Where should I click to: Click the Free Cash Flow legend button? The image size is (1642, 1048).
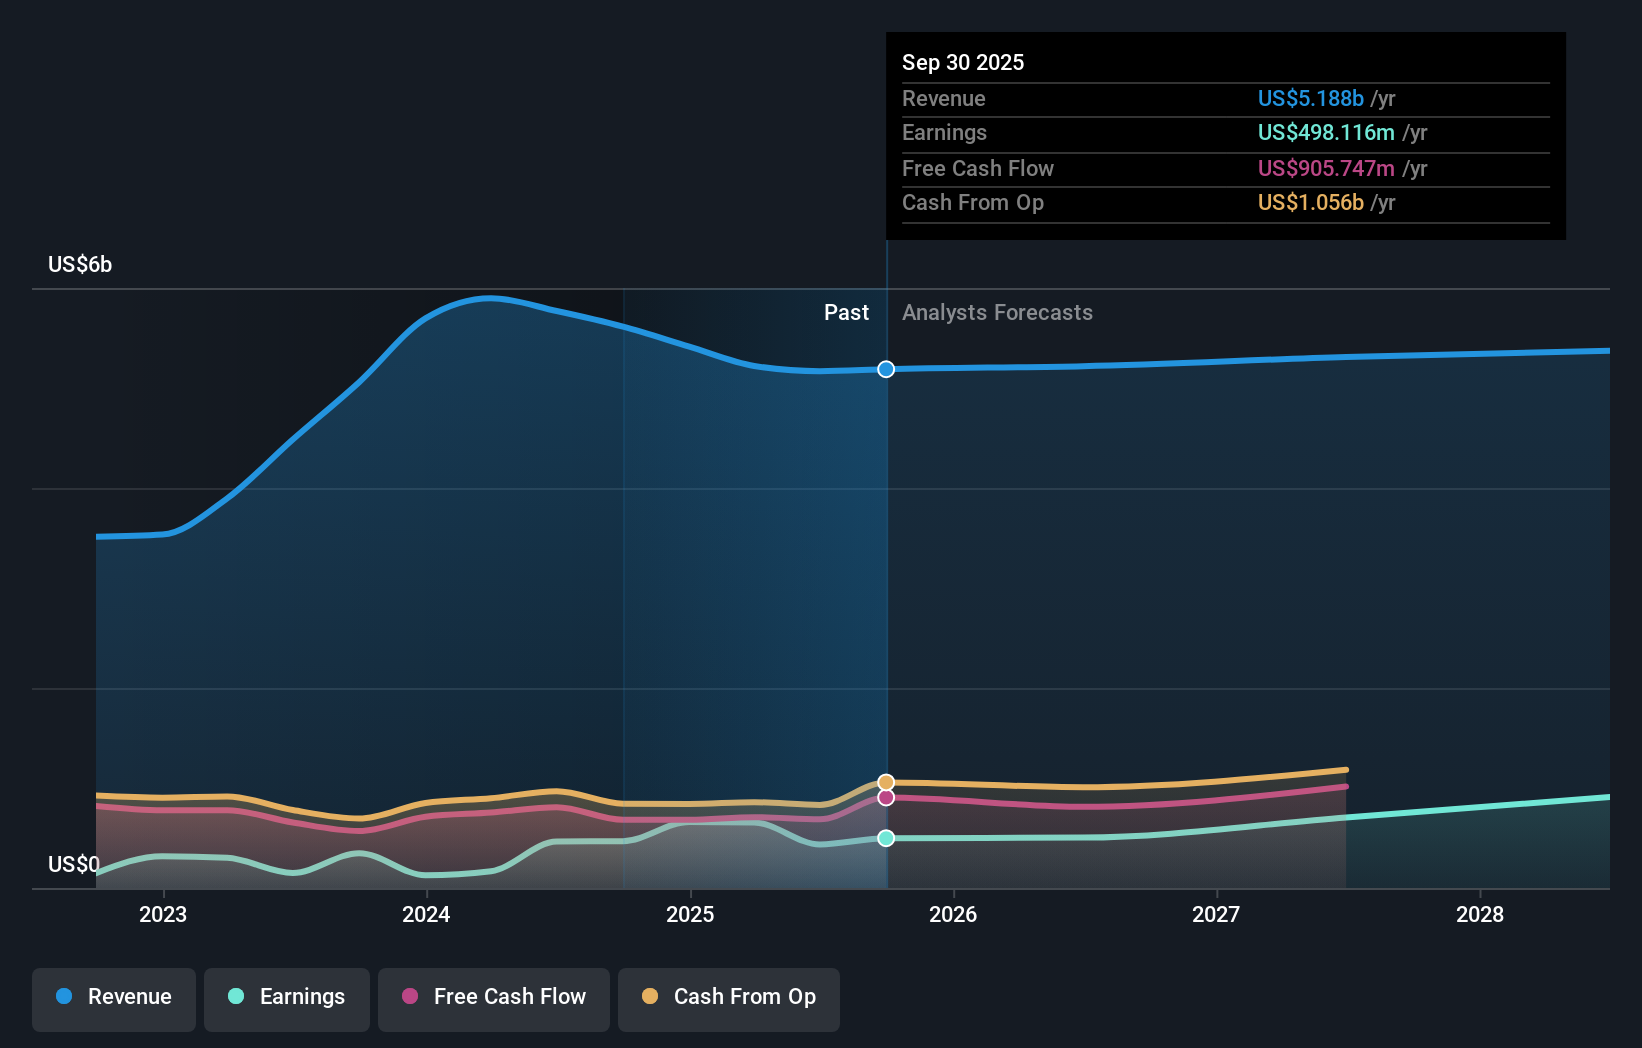(x=493, y=997)
